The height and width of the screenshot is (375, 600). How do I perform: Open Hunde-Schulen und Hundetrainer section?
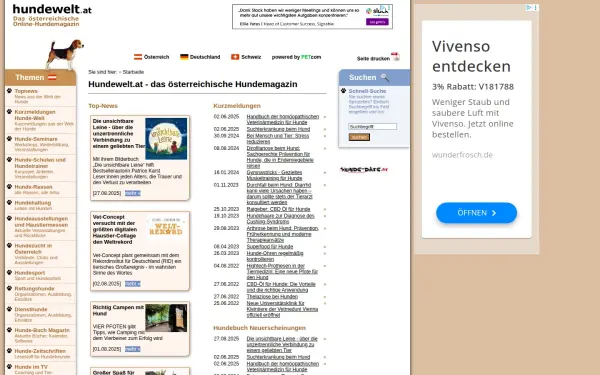point(40,163)
